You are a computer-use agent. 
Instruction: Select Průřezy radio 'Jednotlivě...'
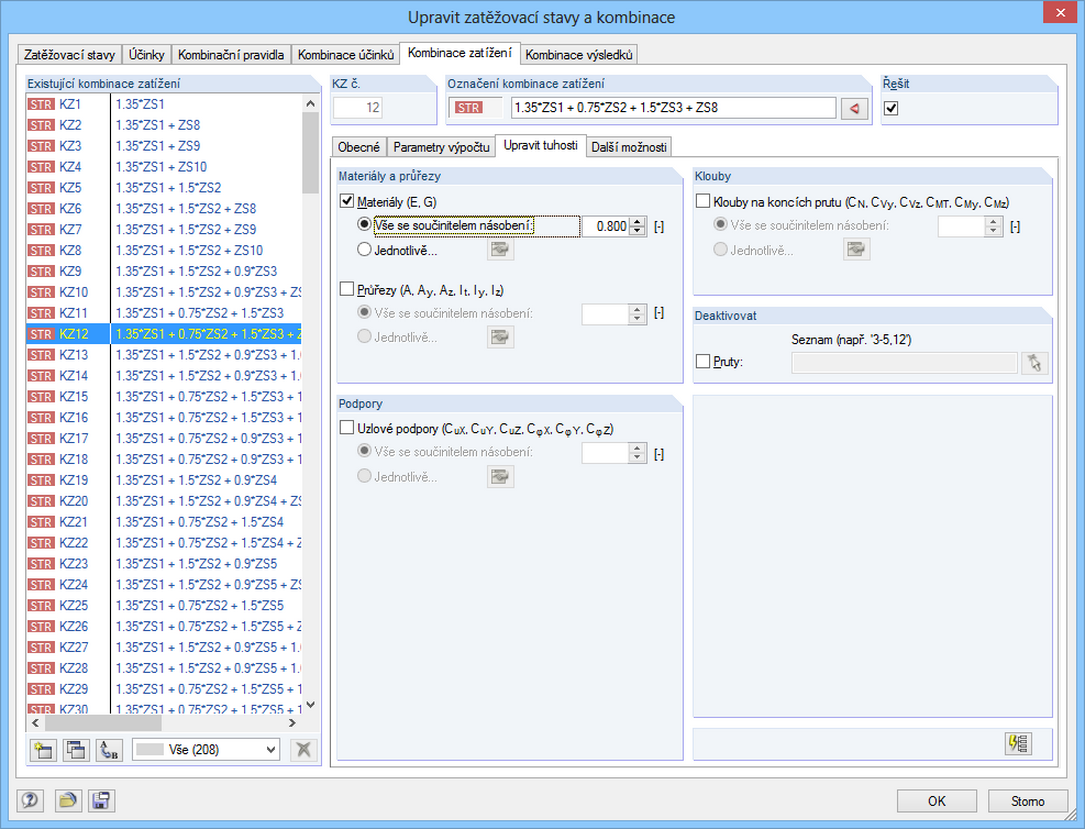point(364,336)
